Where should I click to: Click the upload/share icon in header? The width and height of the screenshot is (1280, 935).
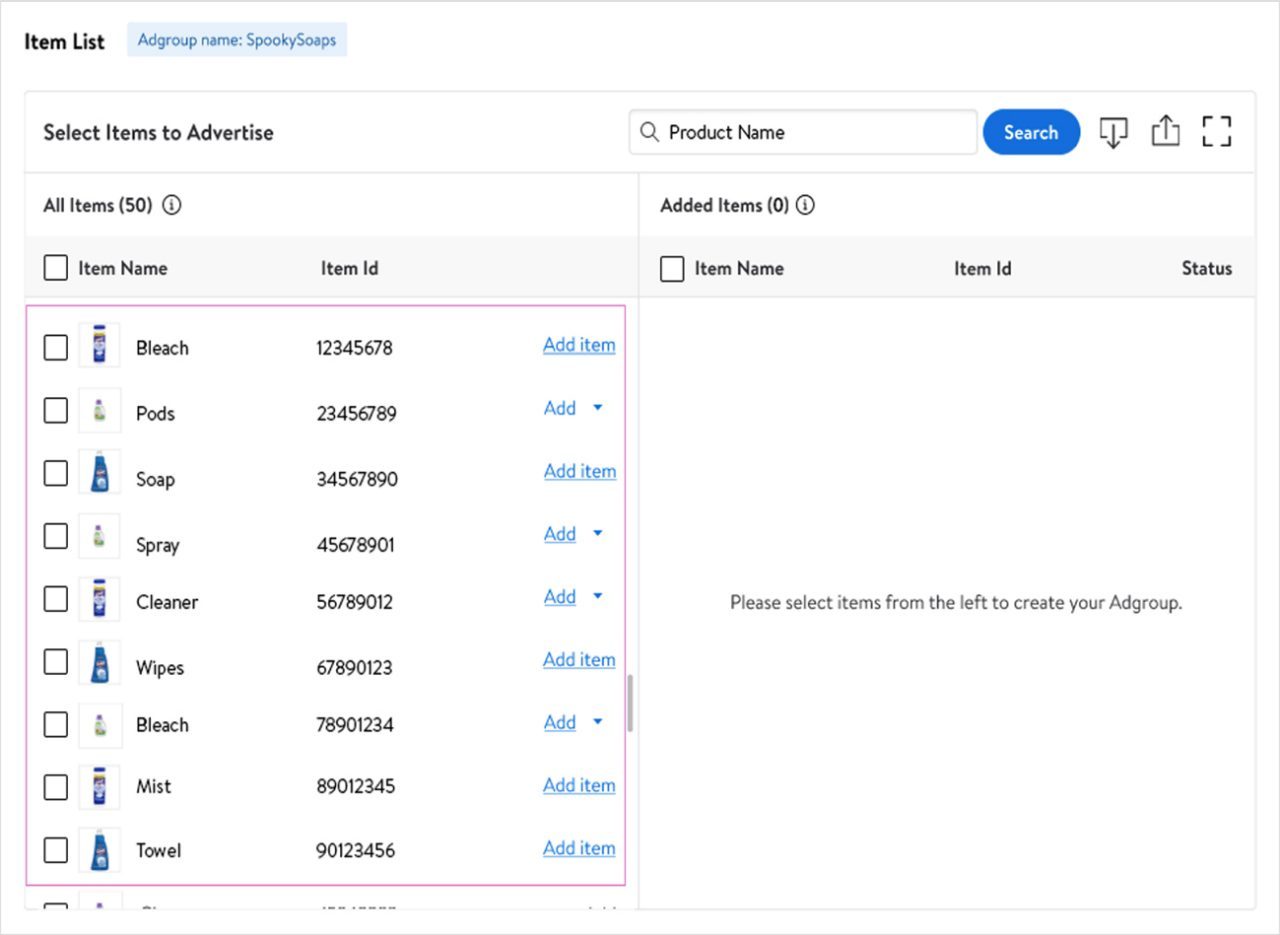tap(1165, 132)
